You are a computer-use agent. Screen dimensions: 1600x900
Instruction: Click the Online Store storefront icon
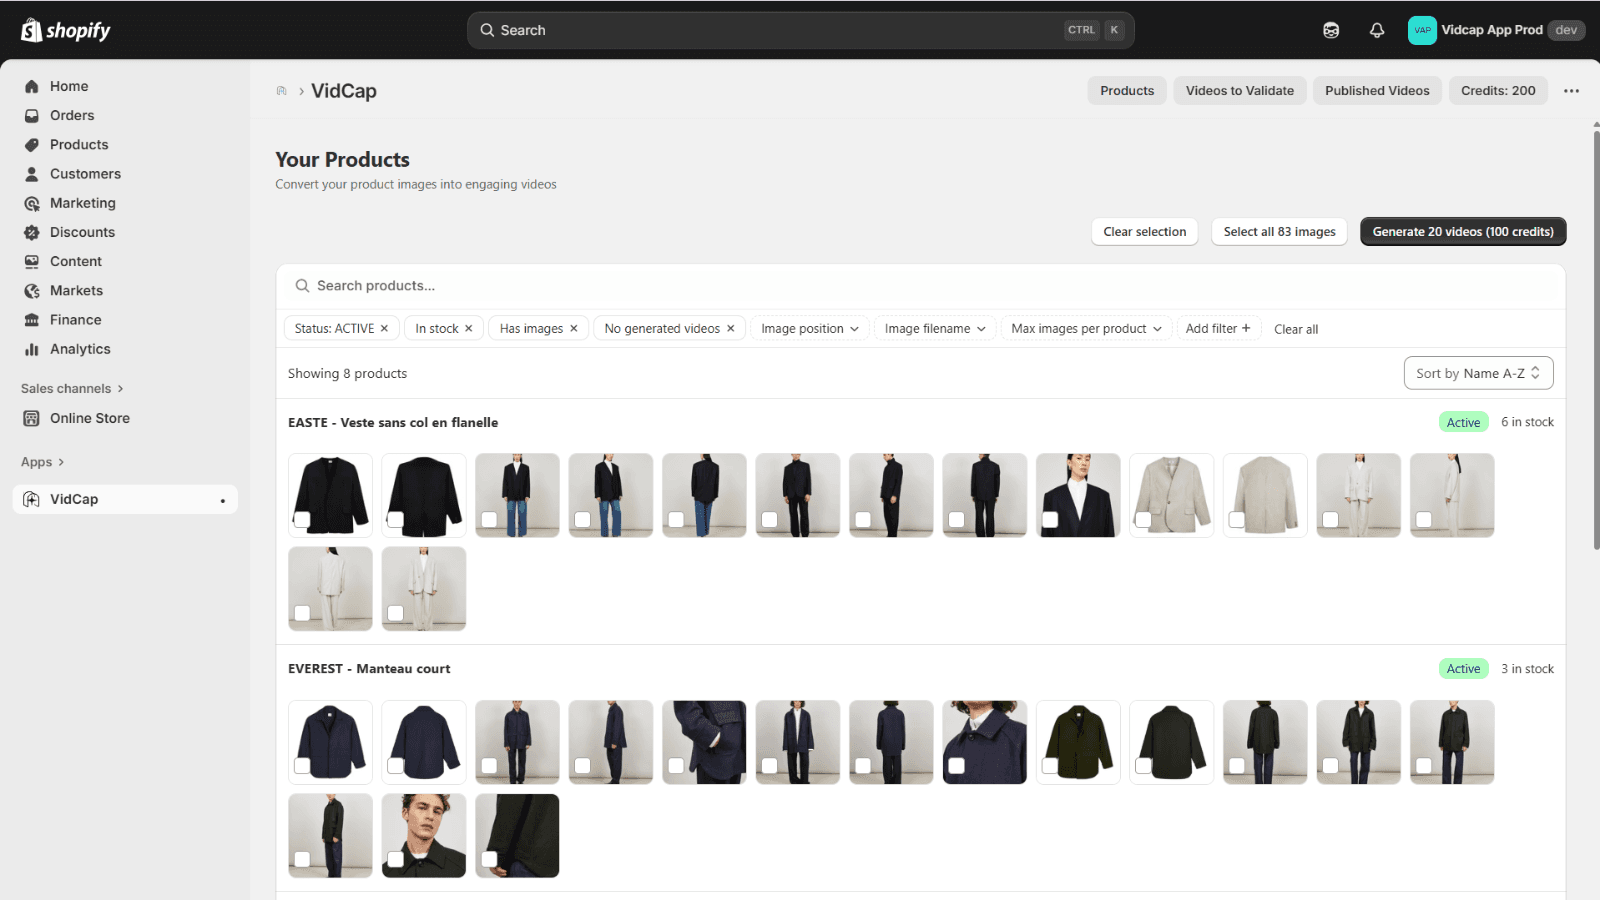coord(32,418)
